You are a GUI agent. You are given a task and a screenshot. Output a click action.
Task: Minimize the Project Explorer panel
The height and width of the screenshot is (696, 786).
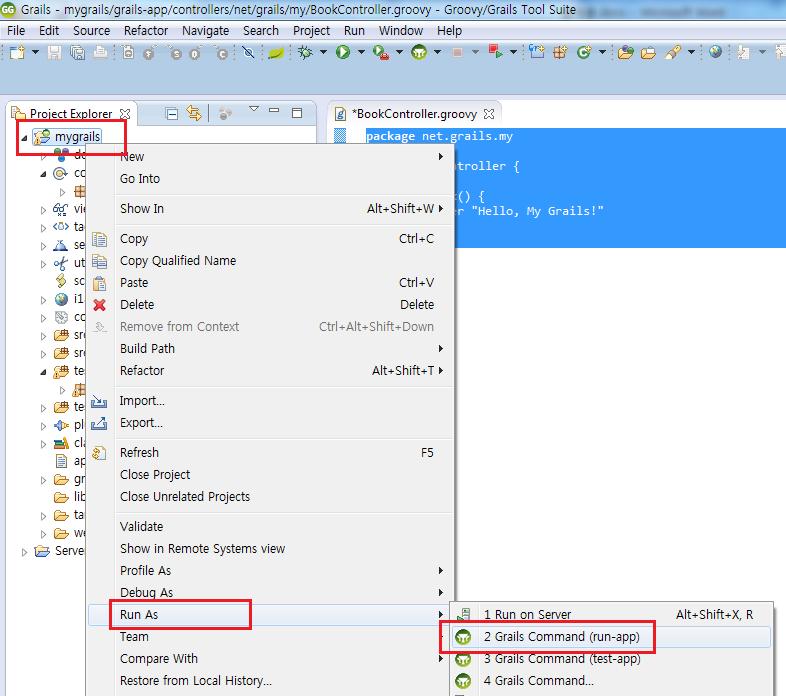point(274,110)
